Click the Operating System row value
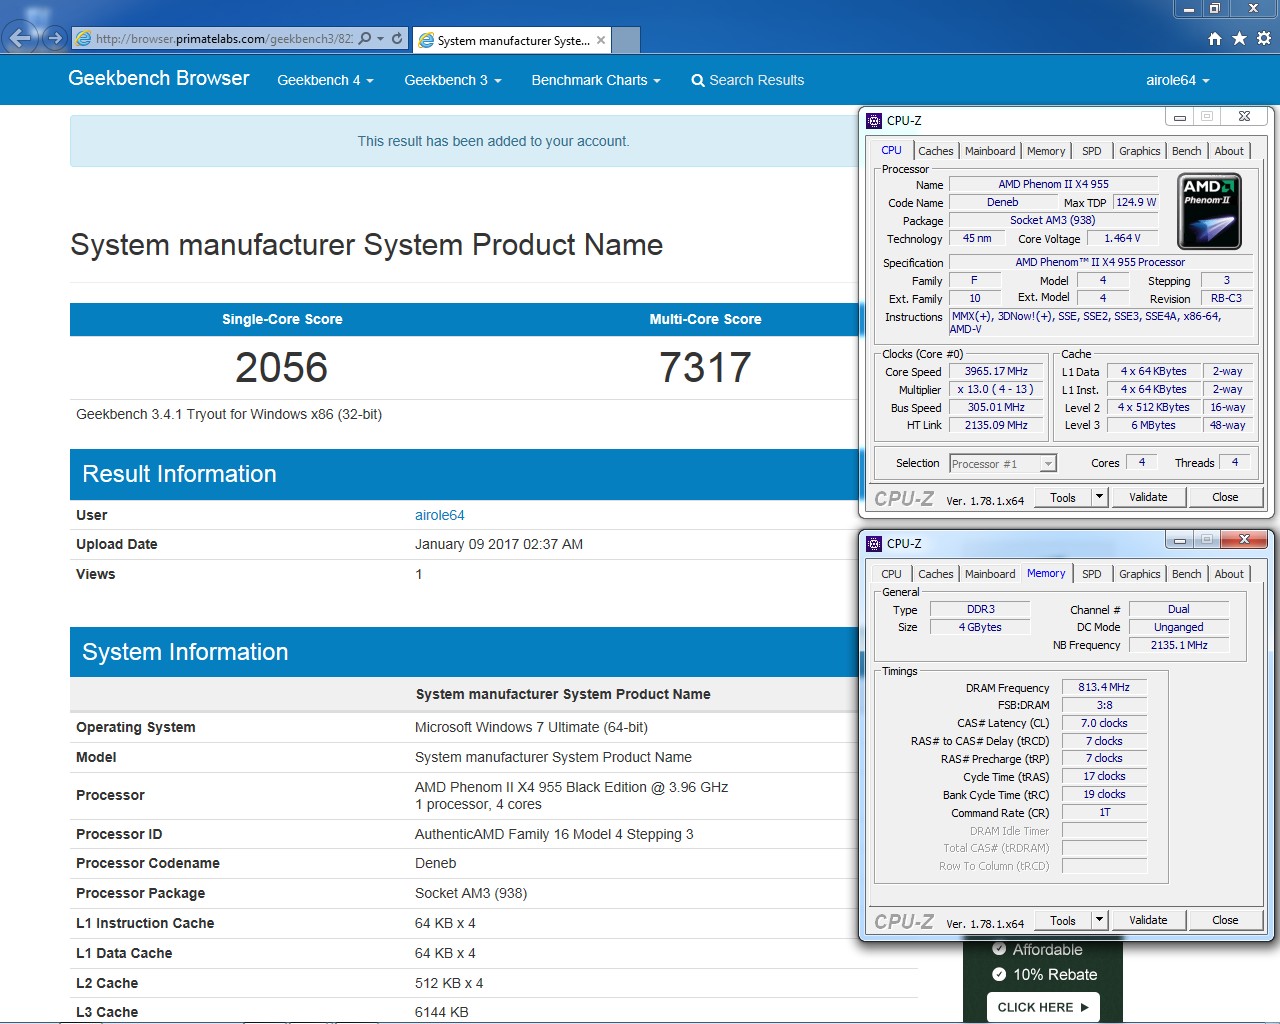This screenshot has height=1024, width=1280. pyautogui.click(x=531, y=727)
